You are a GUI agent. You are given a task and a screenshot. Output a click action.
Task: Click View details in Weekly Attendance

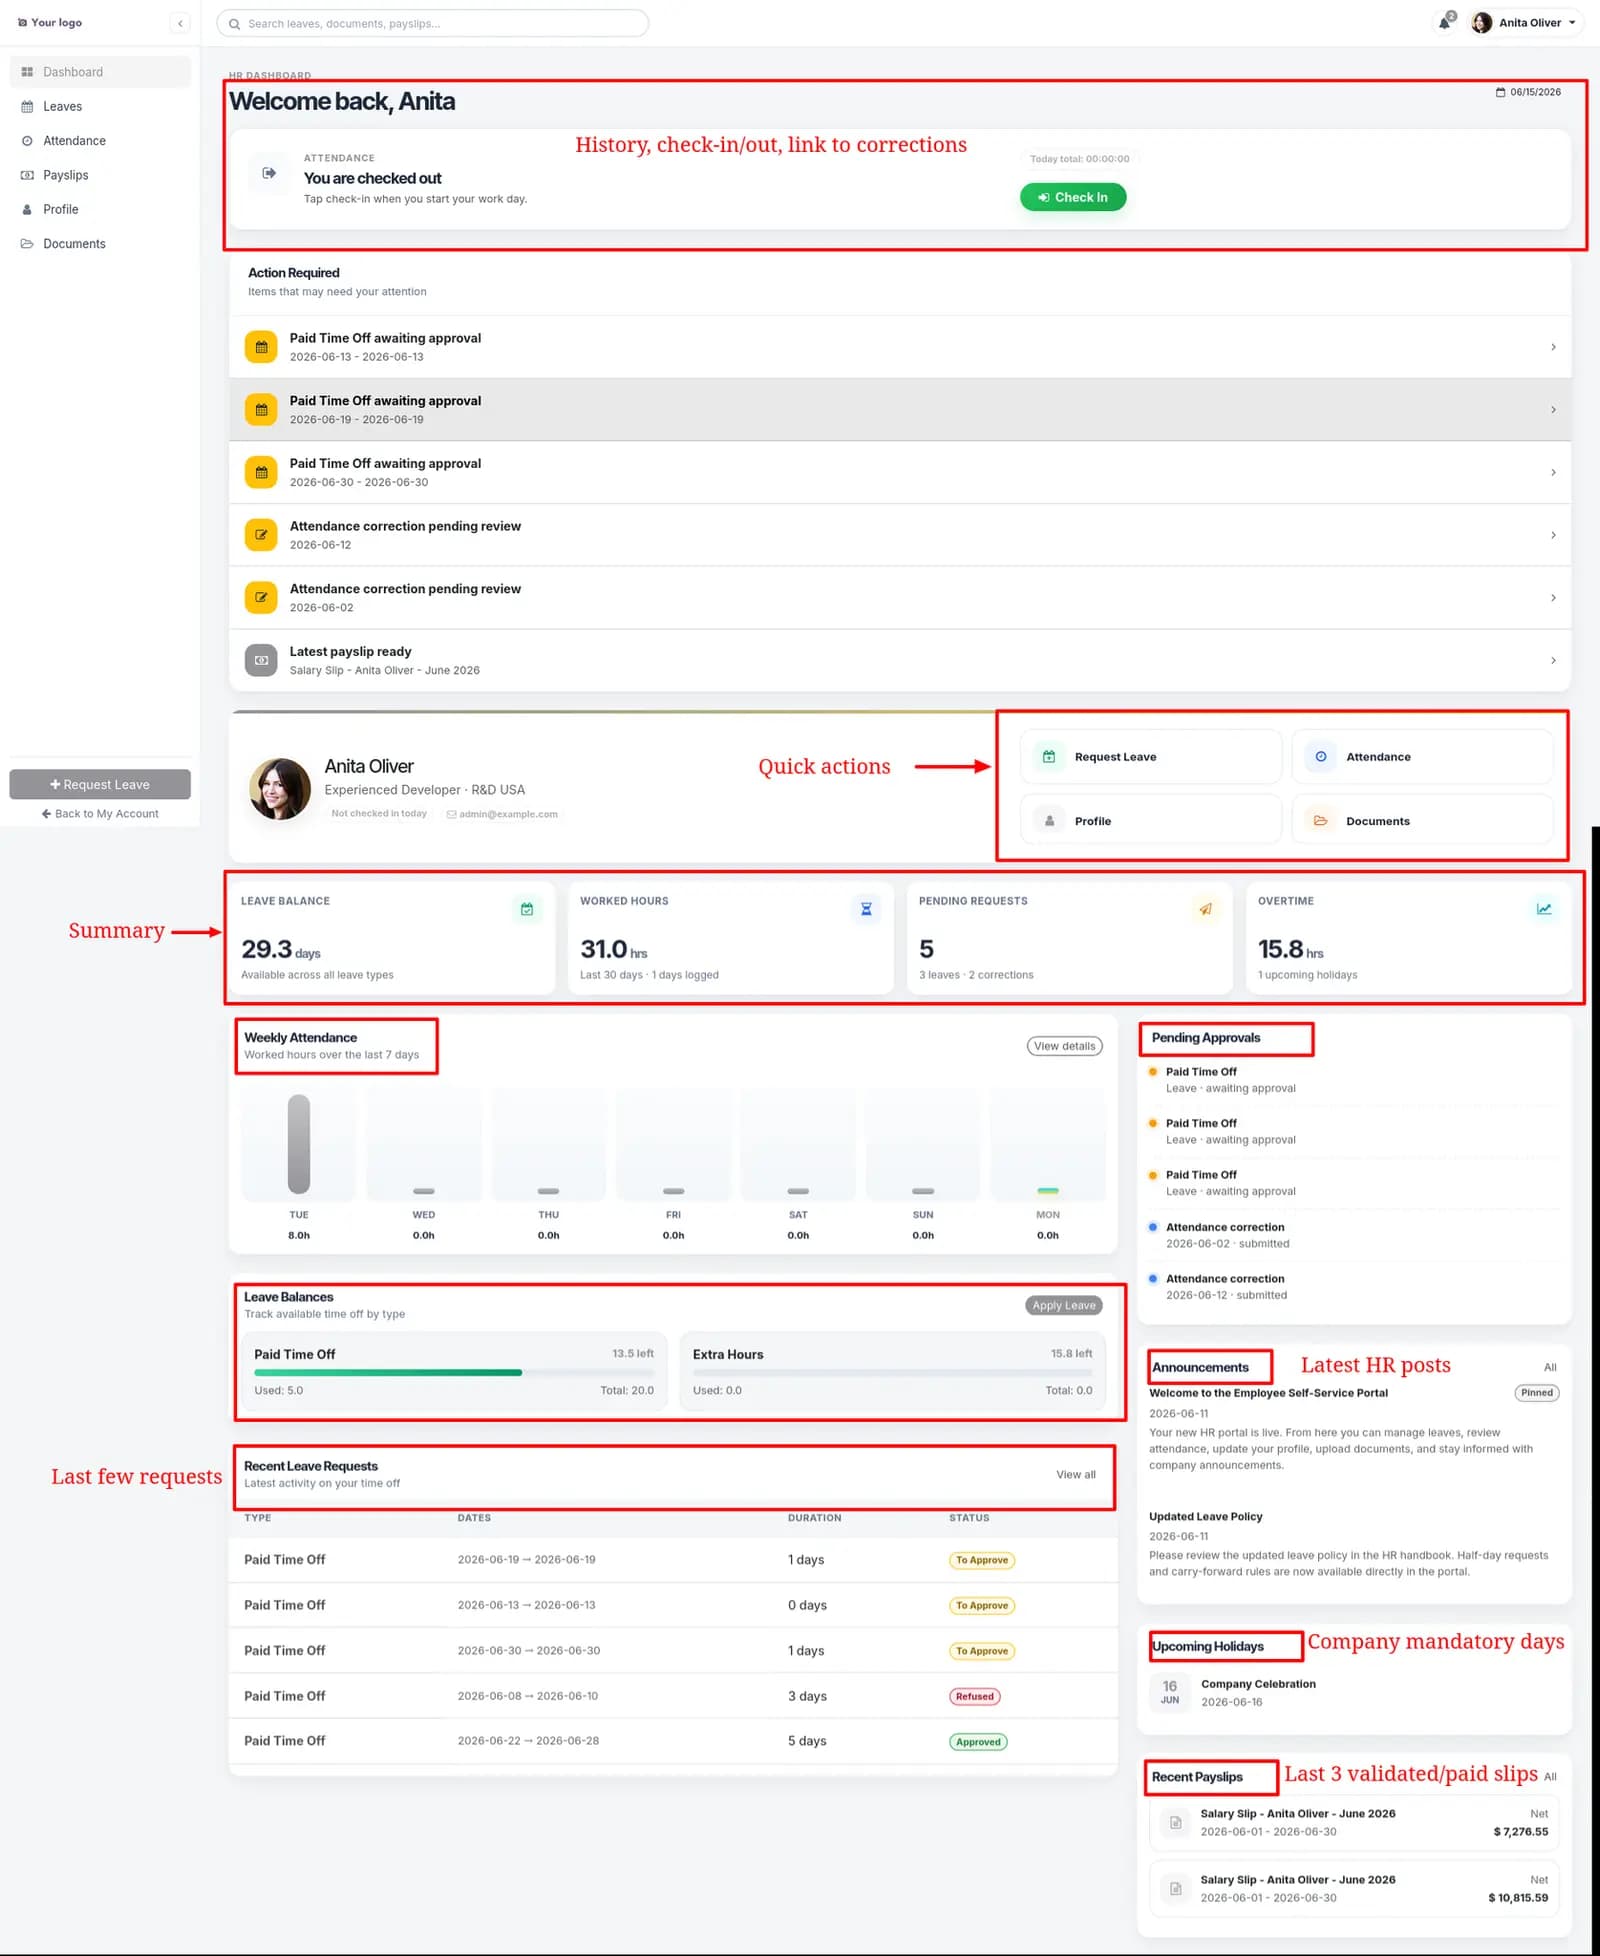[x=1065, y=1046]
